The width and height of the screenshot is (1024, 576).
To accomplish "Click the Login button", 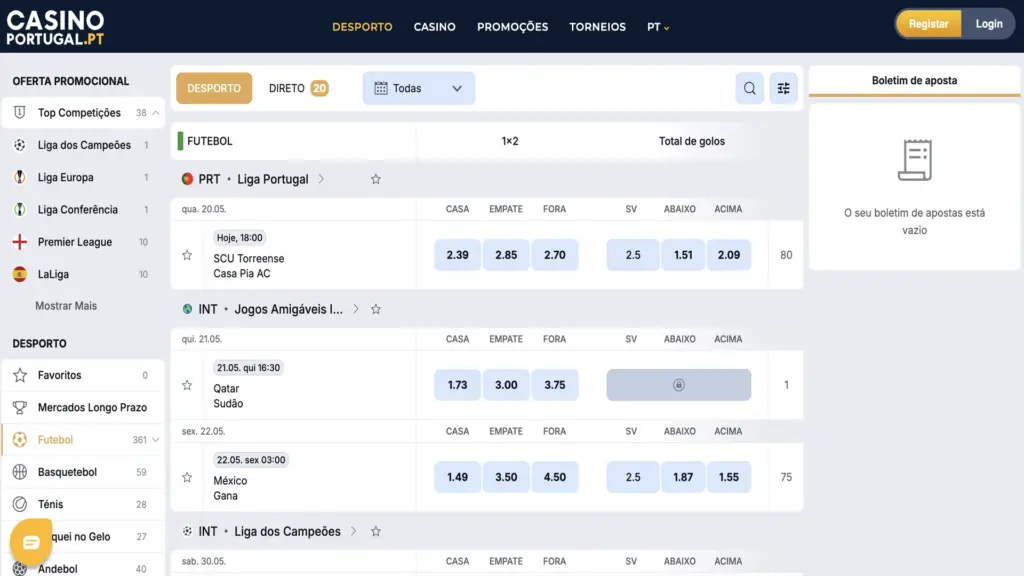I will point(989,24).
